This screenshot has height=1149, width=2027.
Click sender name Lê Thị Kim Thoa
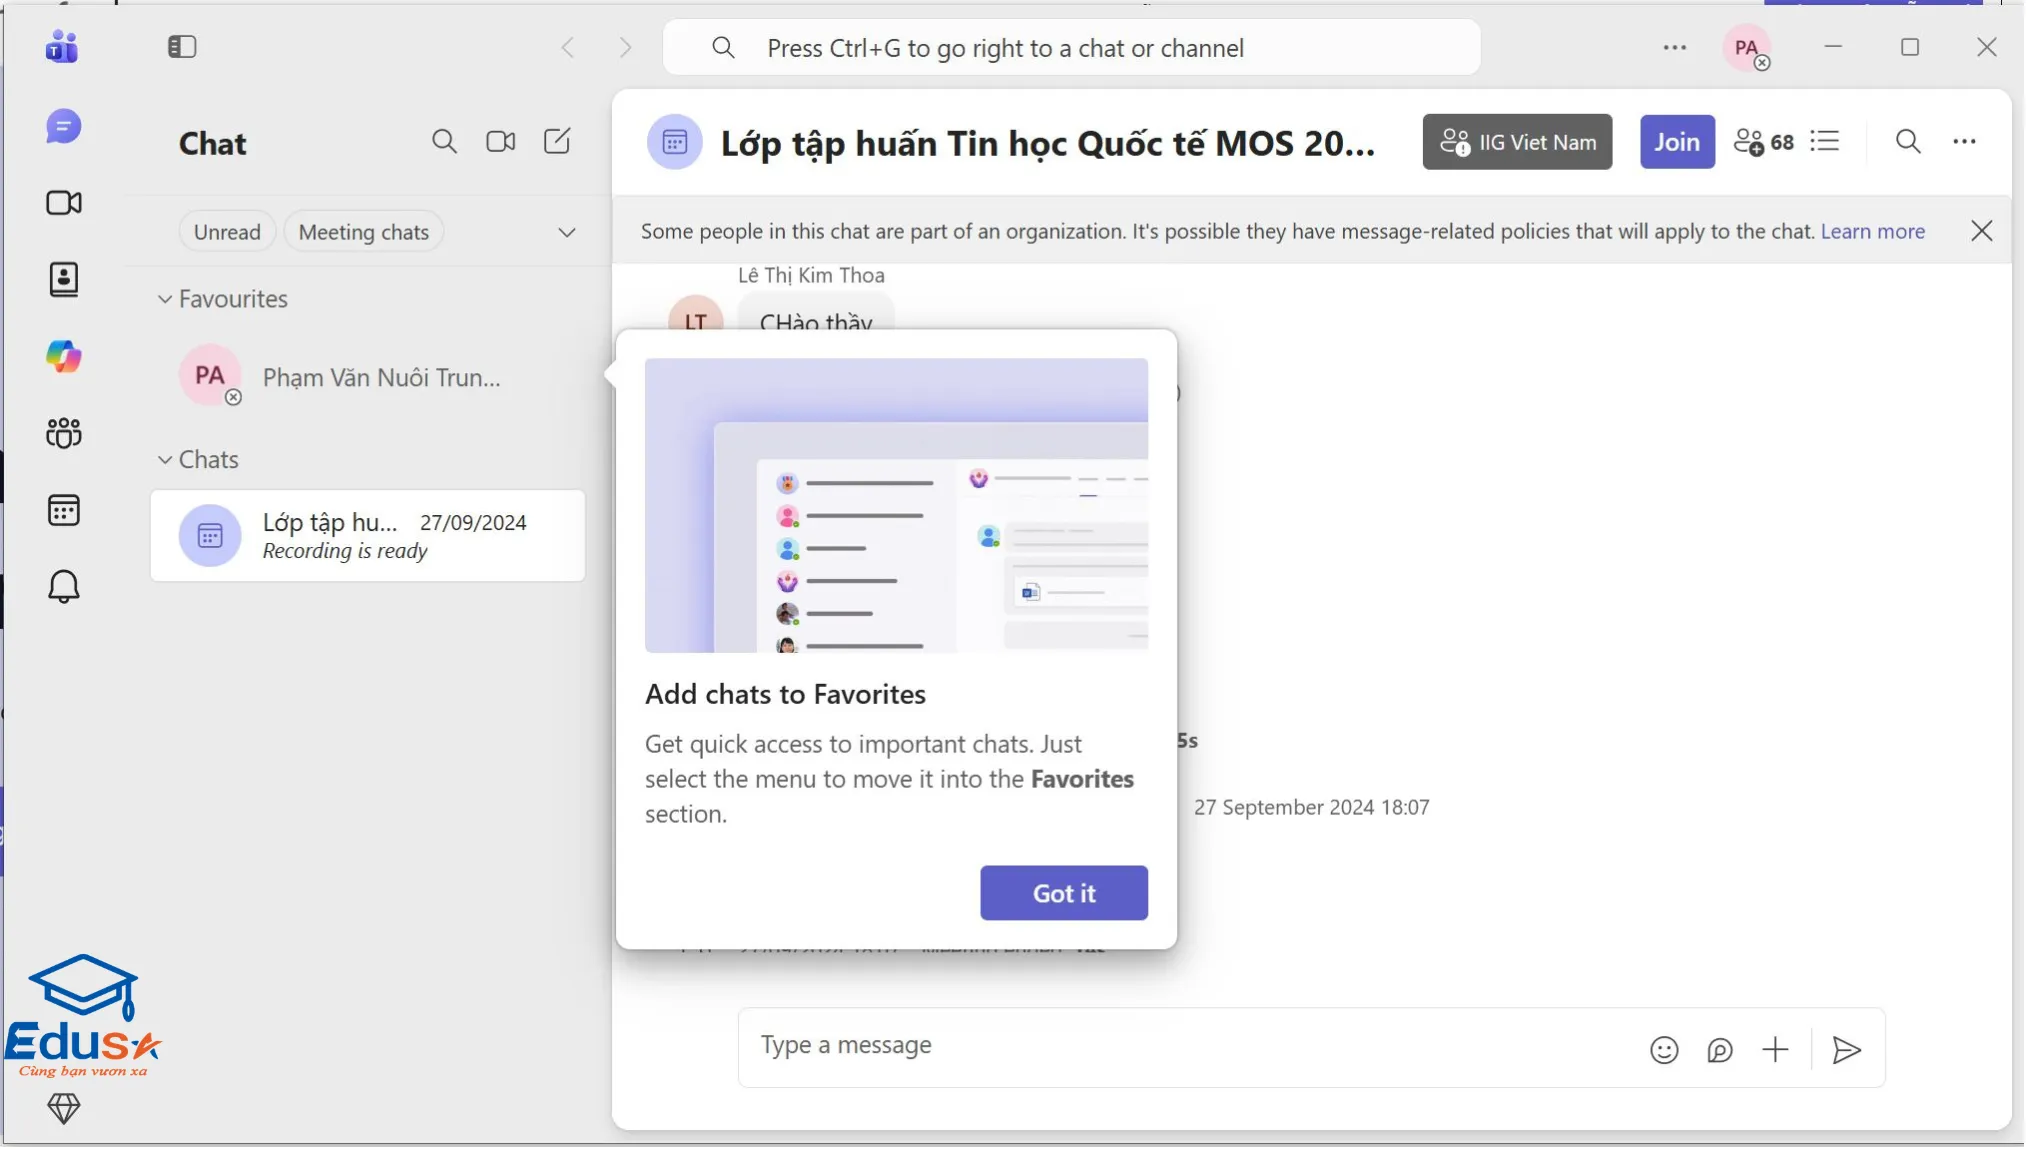811,275
